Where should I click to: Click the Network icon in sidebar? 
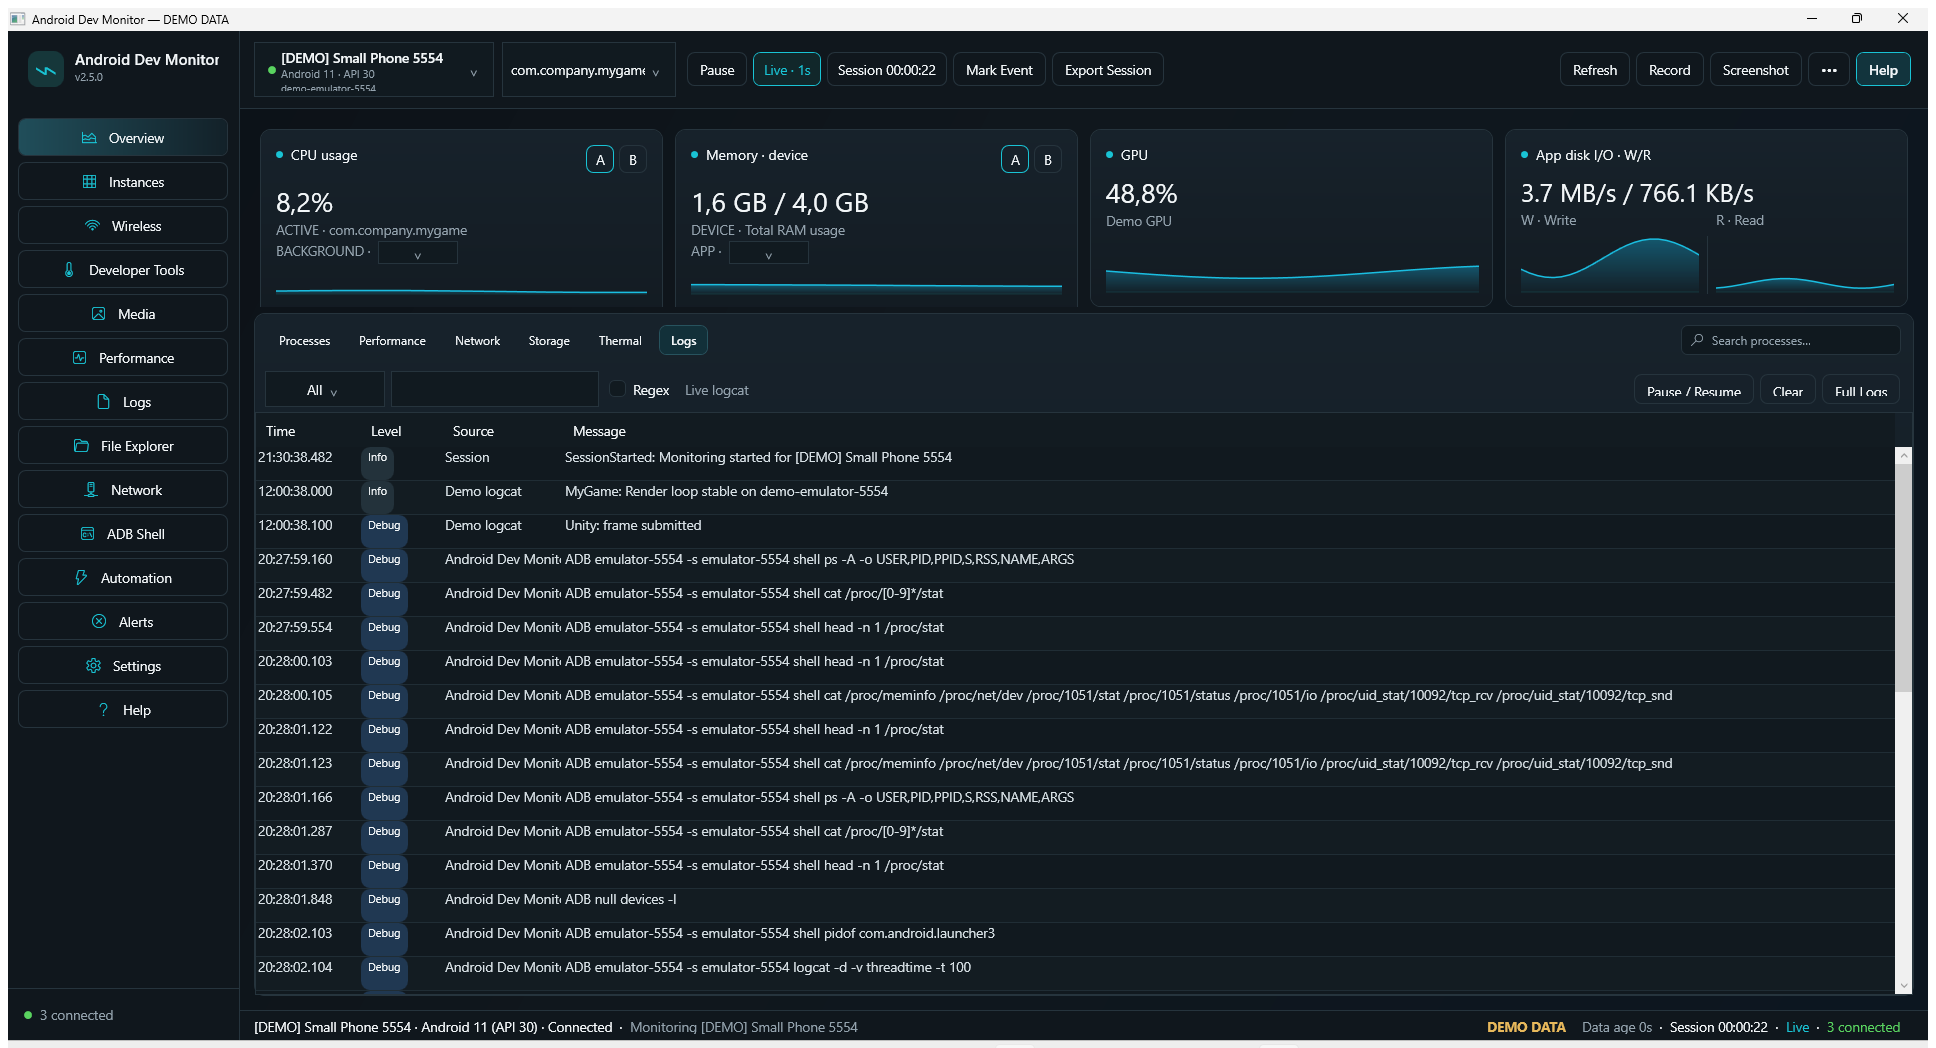pos(91,490)
